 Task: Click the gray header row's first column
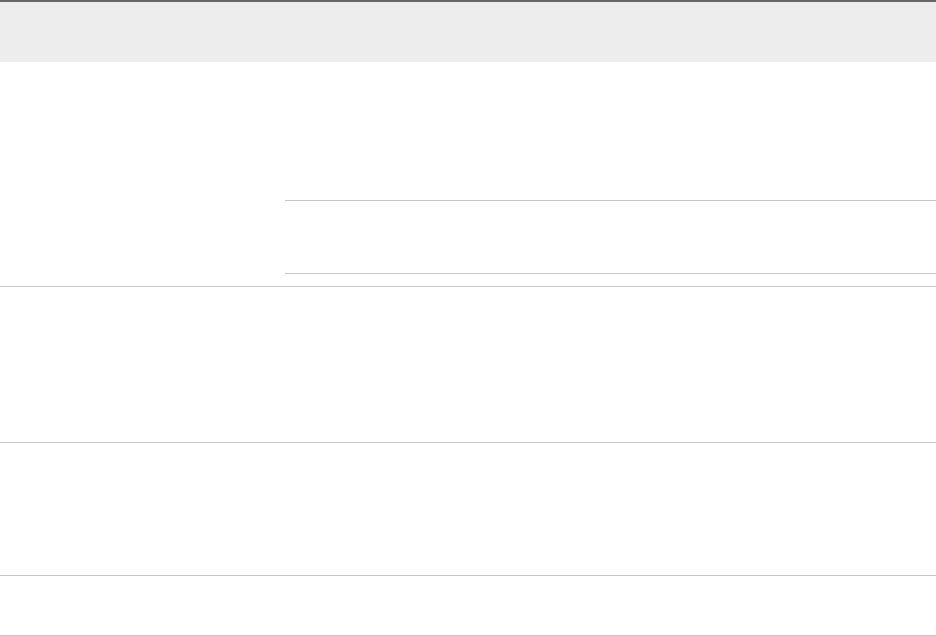[x=142, y=32]
